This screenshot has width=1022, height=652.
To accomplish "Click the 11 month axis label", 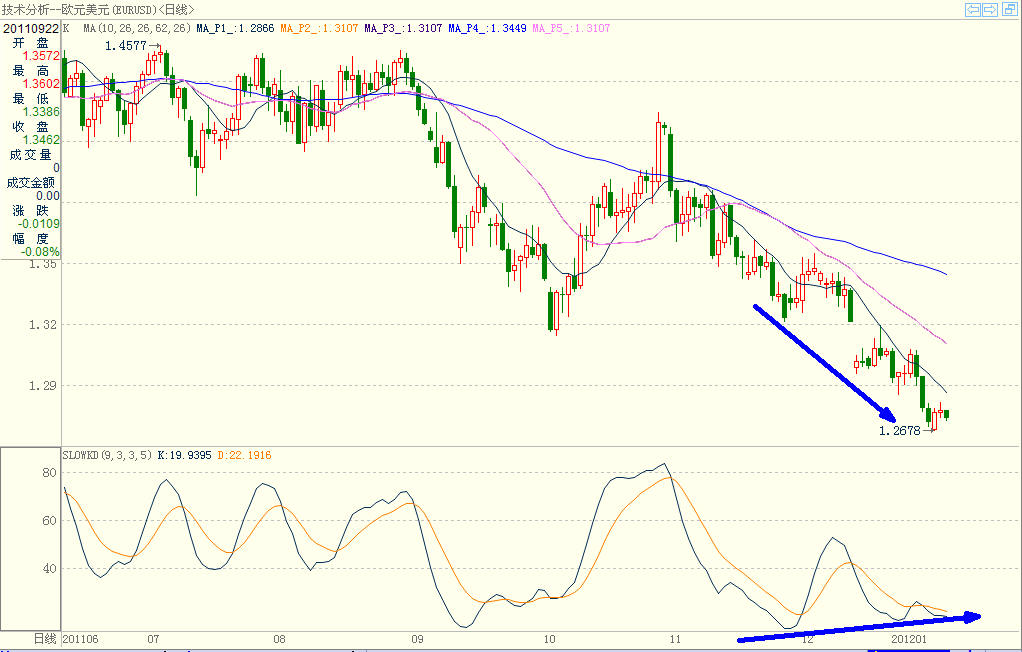I will click(x=675, y=639).
